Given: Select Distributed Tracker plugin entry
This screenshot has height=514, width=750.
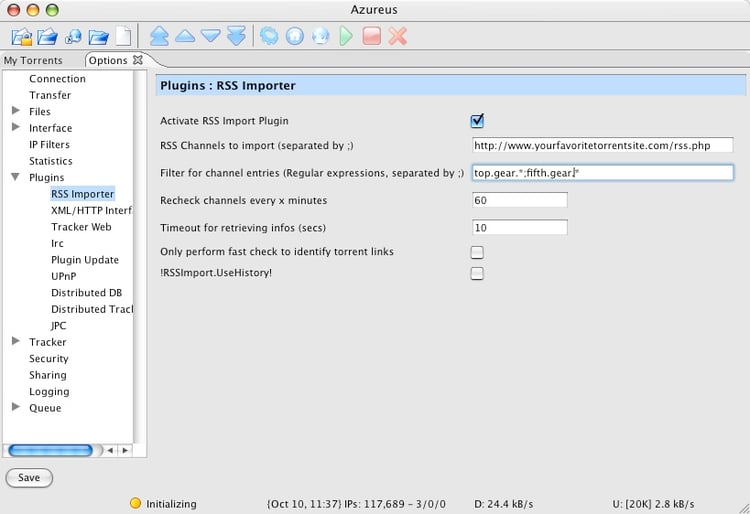Looking at the screenshot, I should [x=92, y=309].
